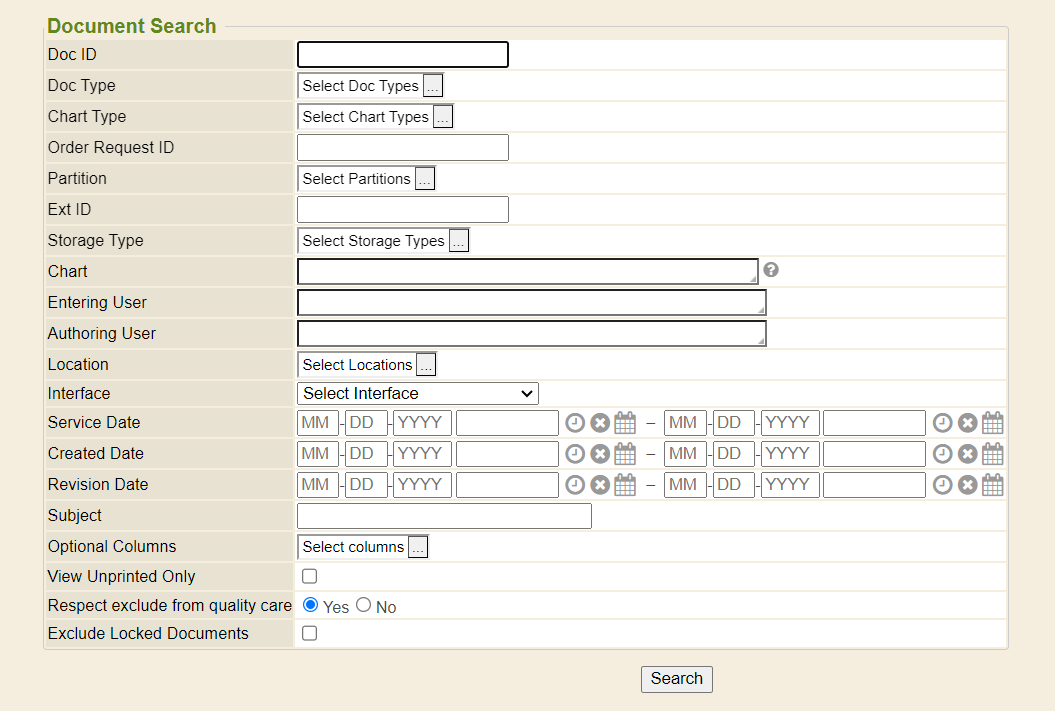Clear the Created Date start value
Viewport: 1055px width, 711px height.
point(600,454)
